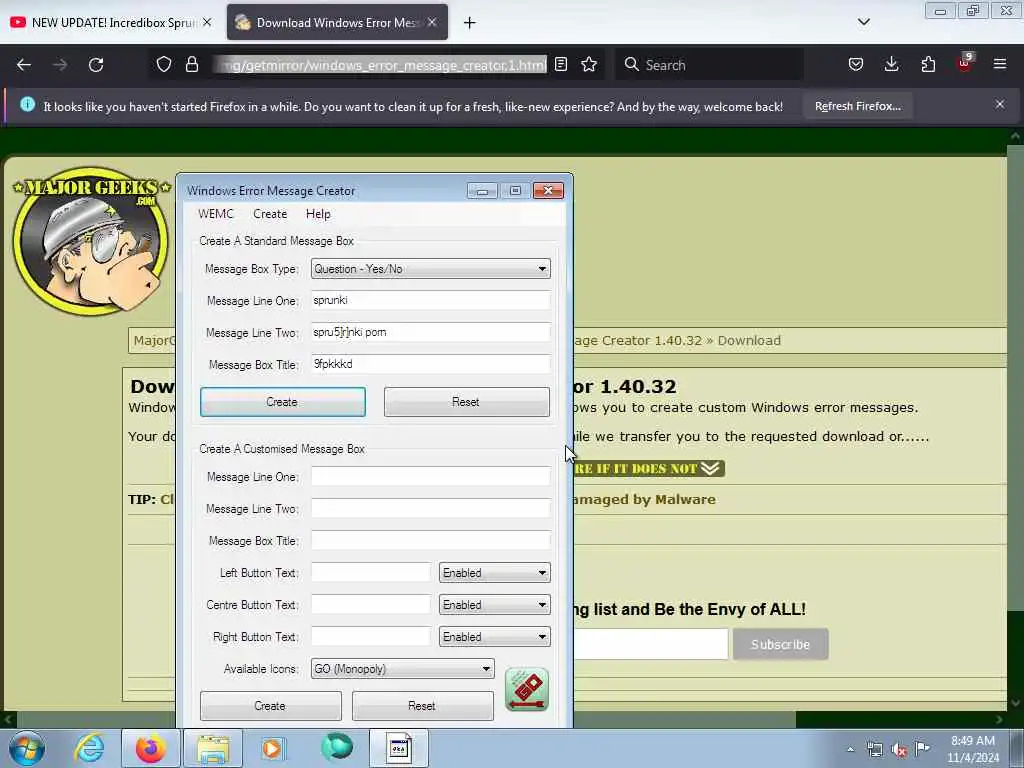Toggle reader view icon in address bar
Screen dimensions: 1024x768
click(561, 65)
